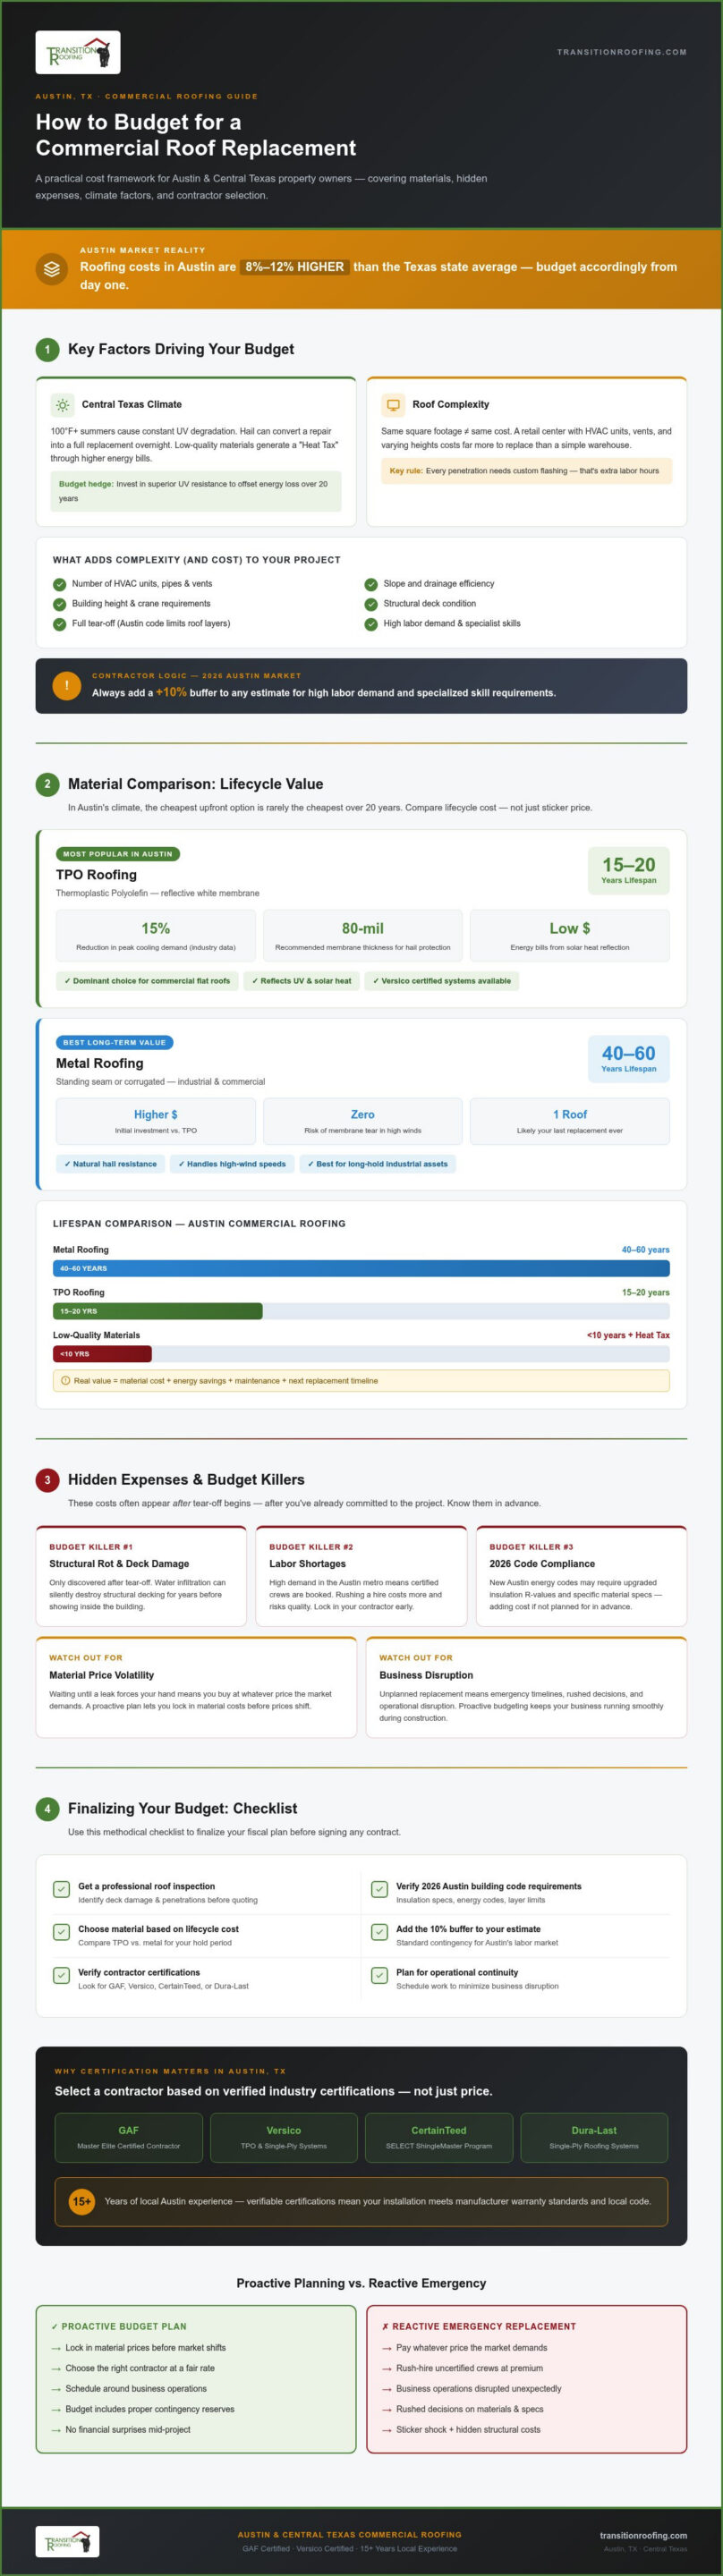Click the Natural hail resistance tag
Screen dimensions: 723x2576
111,1164
